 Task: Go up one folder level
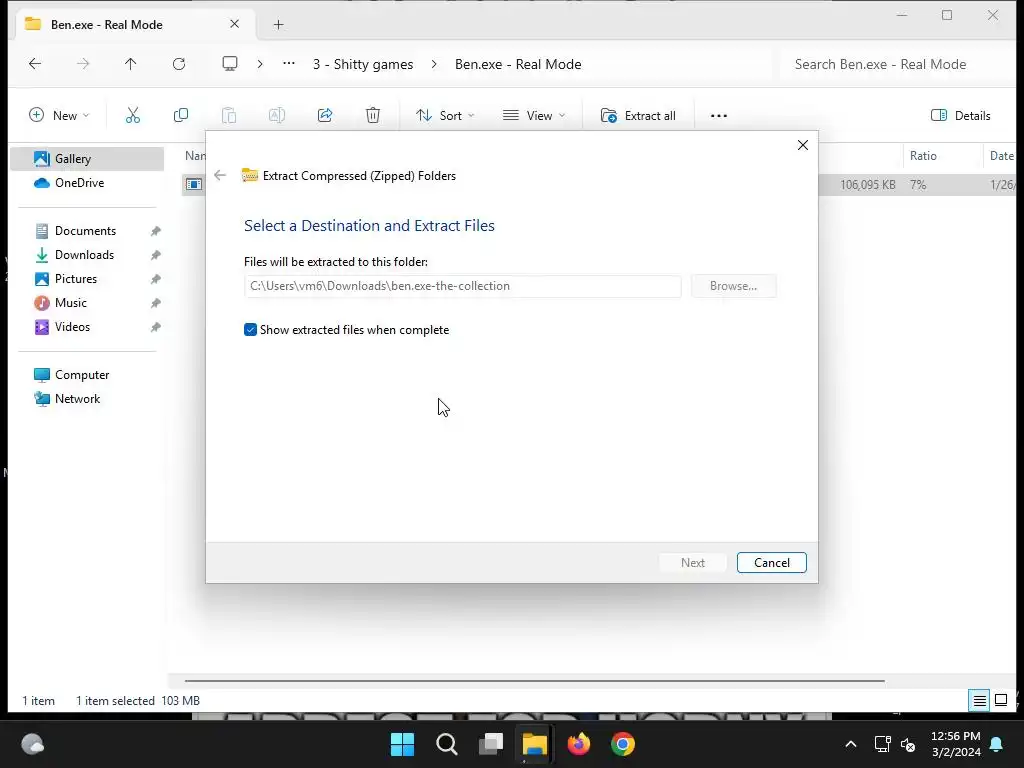coord(131,64)
